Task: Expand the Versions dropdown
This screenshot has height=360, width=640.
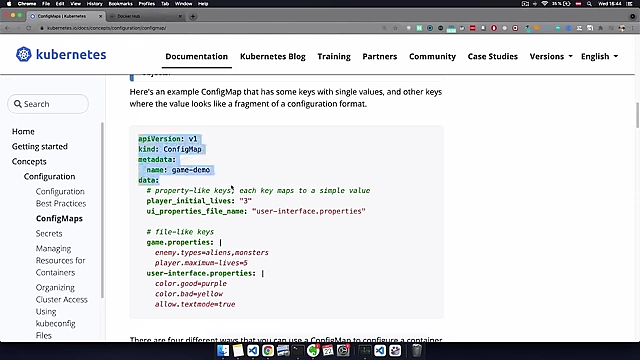Action: pyautogui.click(x=551, y=56)
